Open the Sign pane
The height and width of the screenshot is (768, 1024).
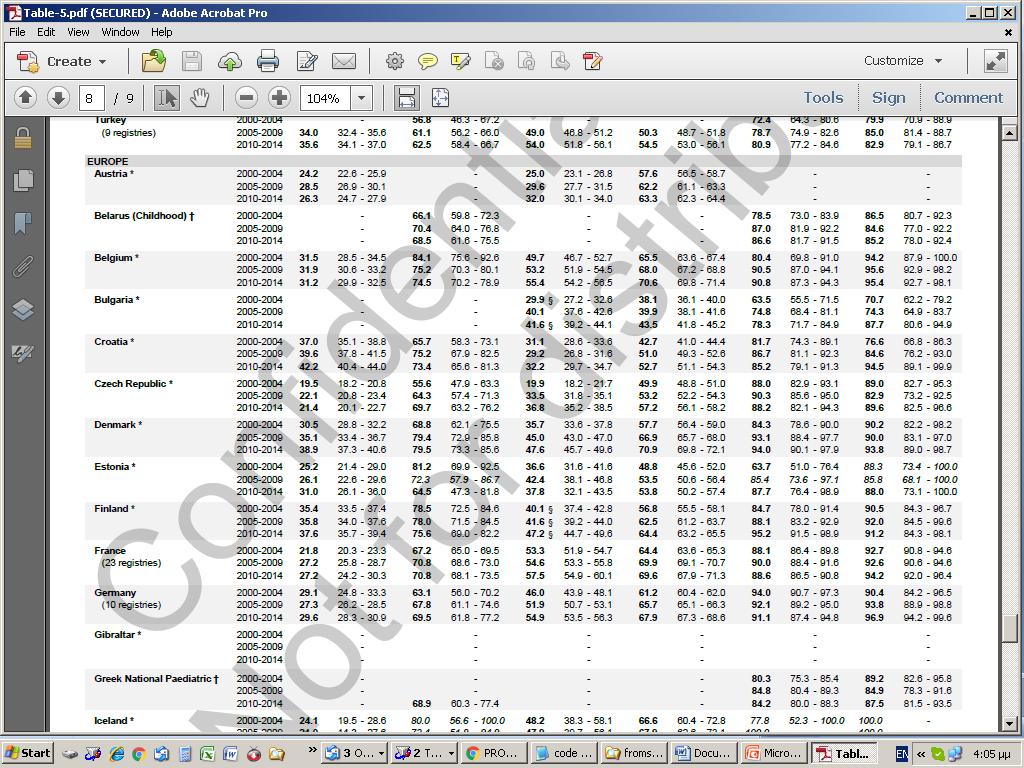pyautogui.click(x=888, y=97)
